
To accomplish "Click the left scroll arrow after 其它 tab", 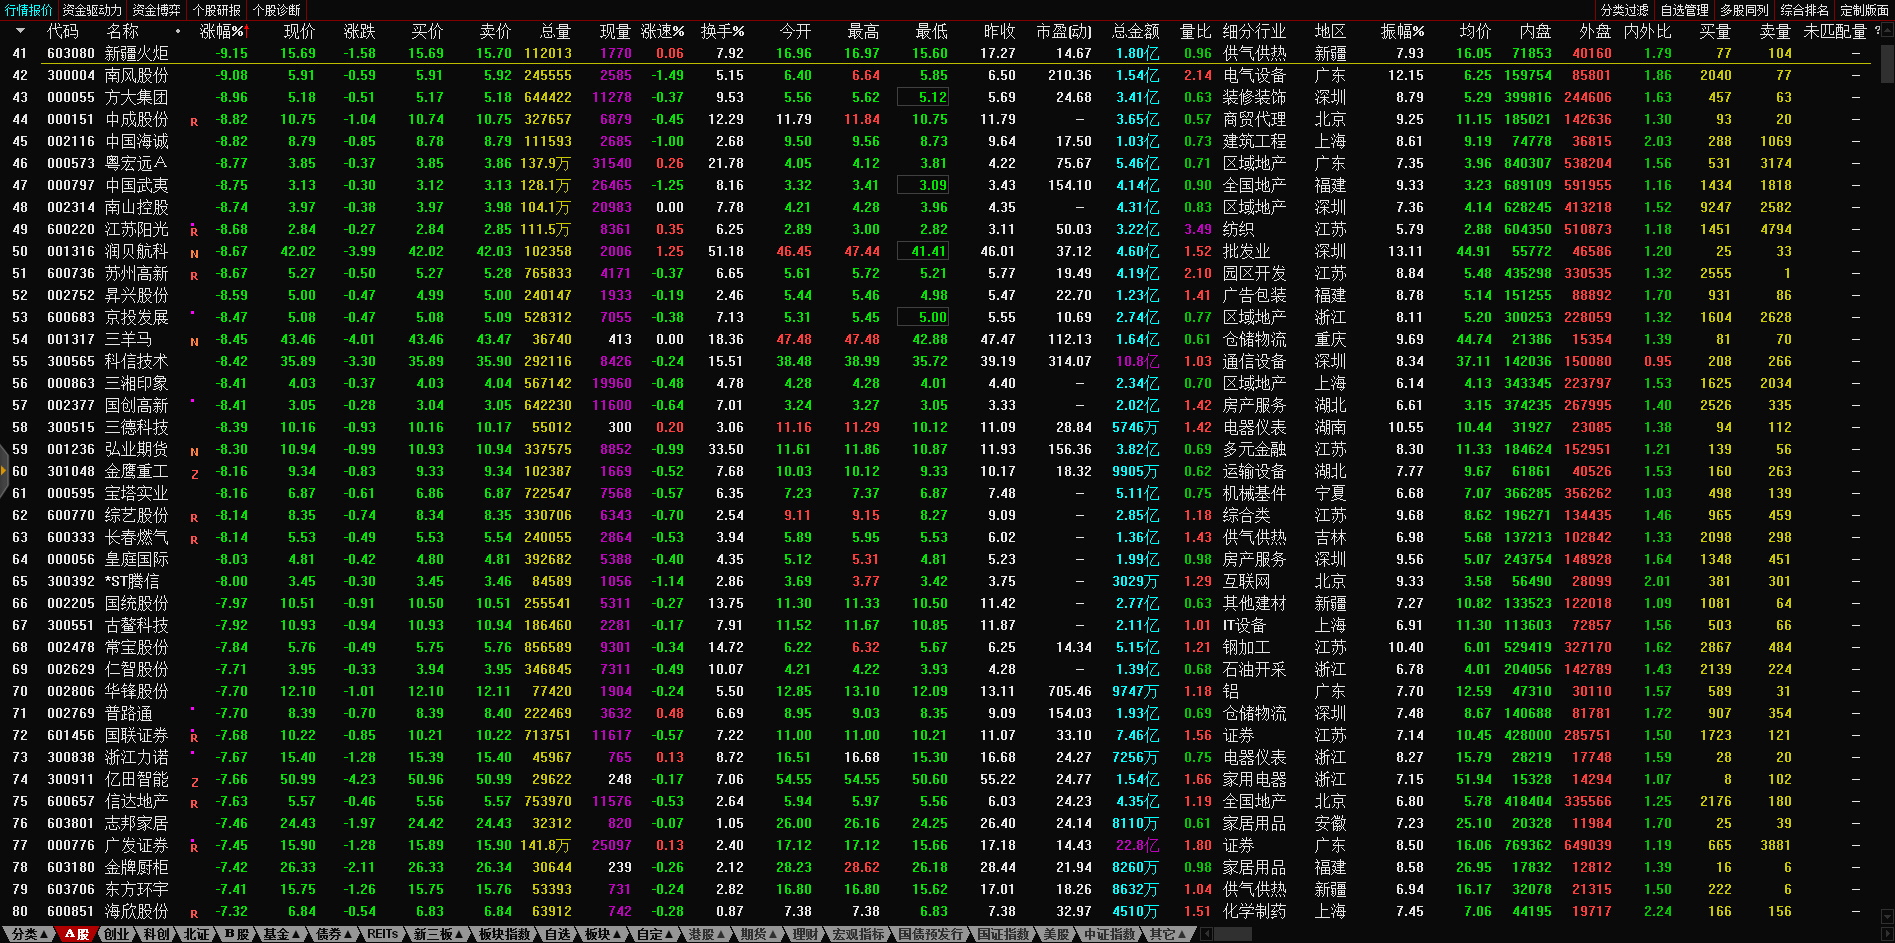I will tap(1206, 934).
